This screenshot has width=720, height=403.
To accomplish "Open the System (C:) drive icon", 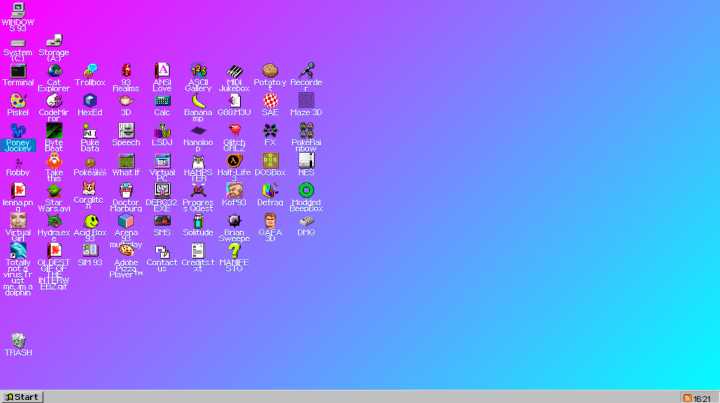I will pos(18,43).
